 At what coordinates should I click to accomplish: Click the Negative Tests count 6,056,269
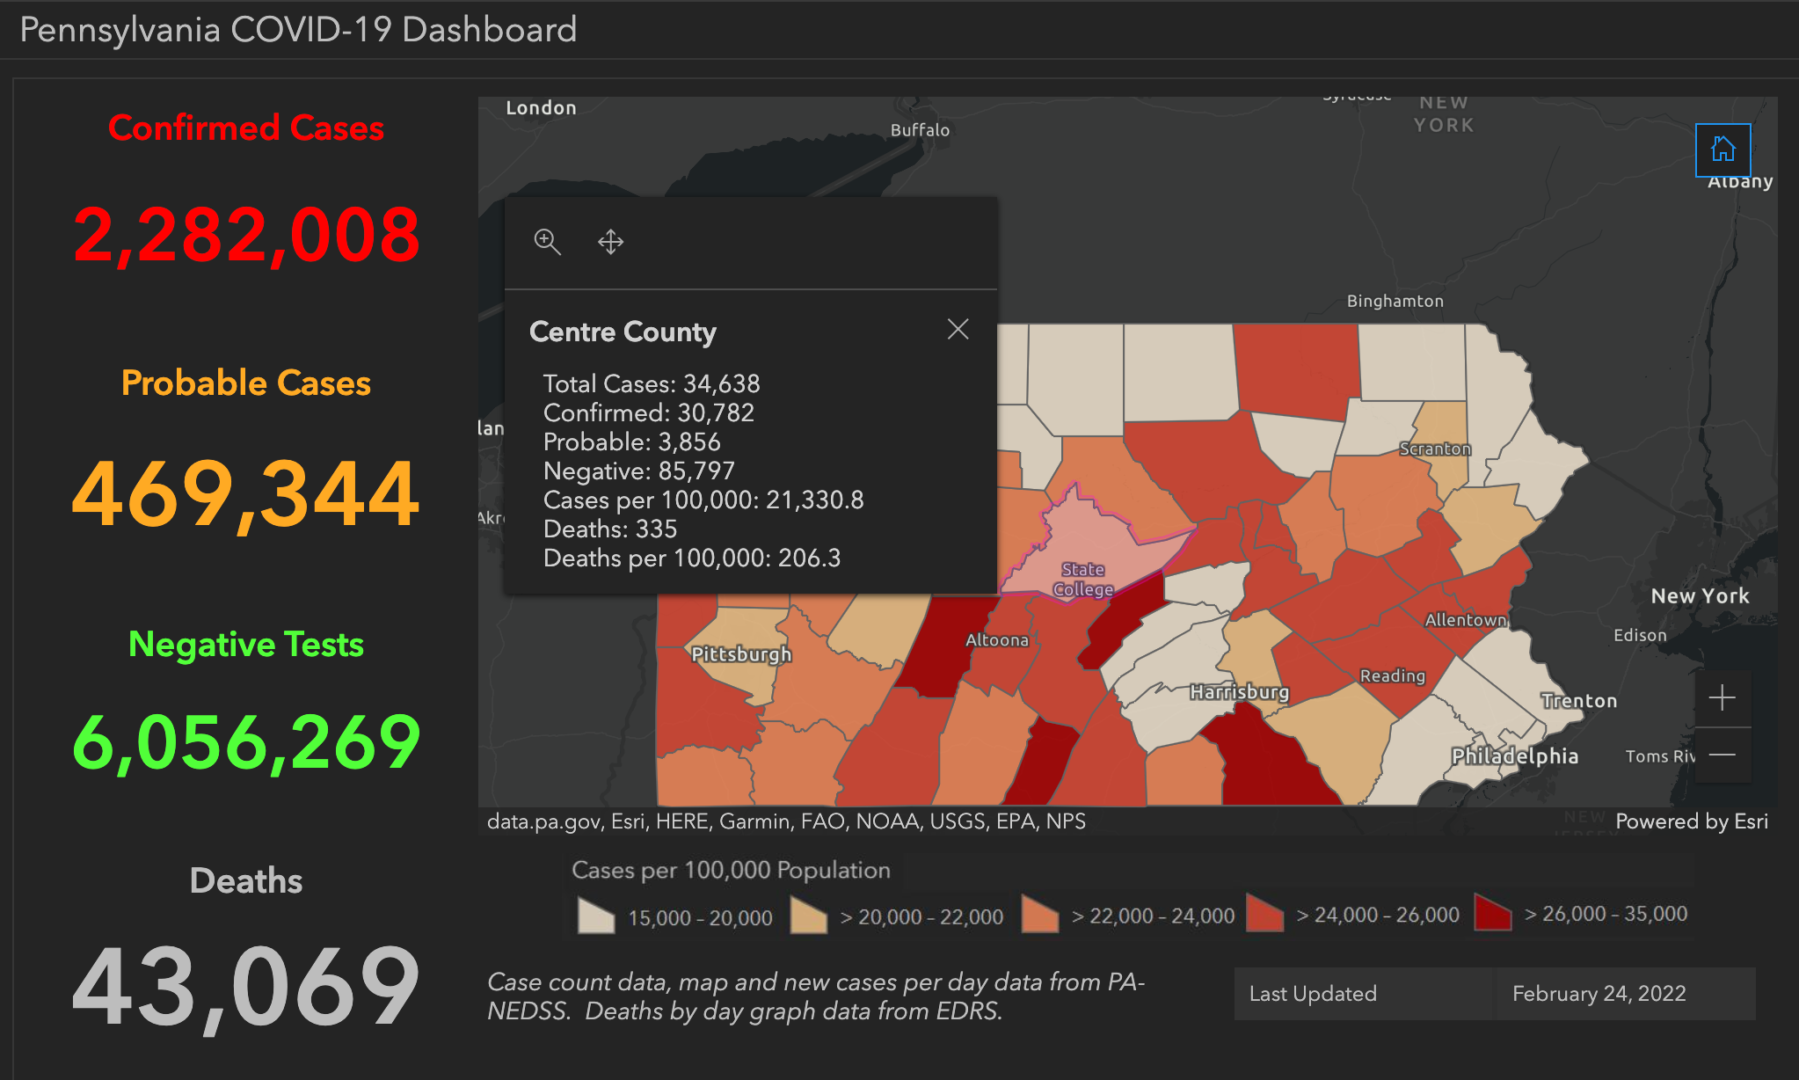pyautogui.click(x=246, y=742)
